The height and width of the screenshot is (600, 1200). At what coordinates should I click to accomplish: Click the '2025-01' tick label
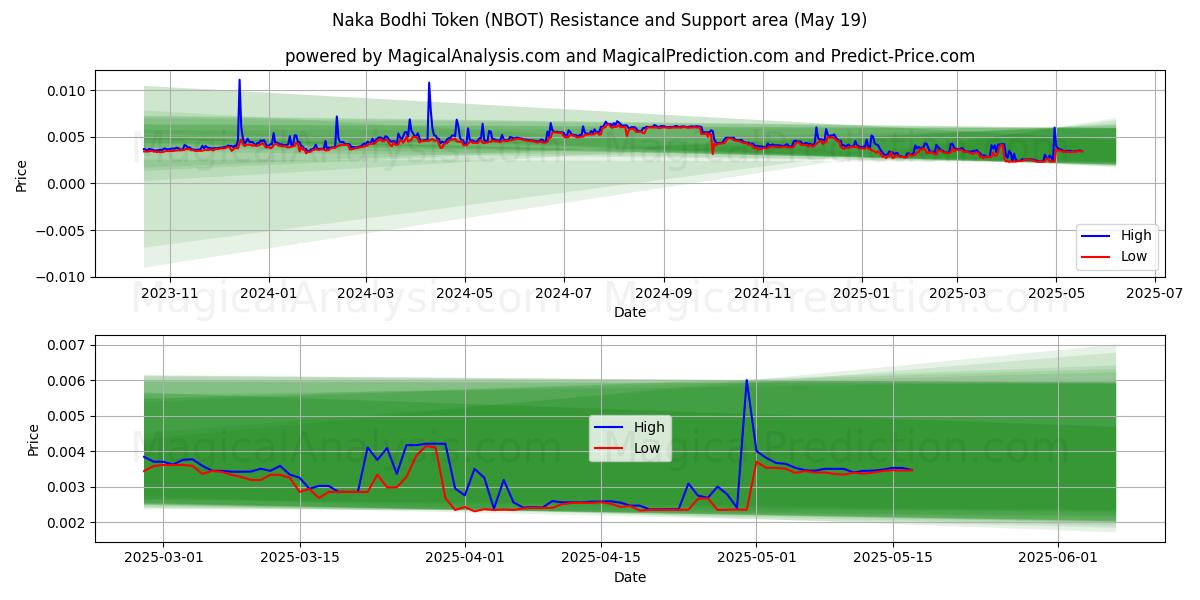[862, 293]
